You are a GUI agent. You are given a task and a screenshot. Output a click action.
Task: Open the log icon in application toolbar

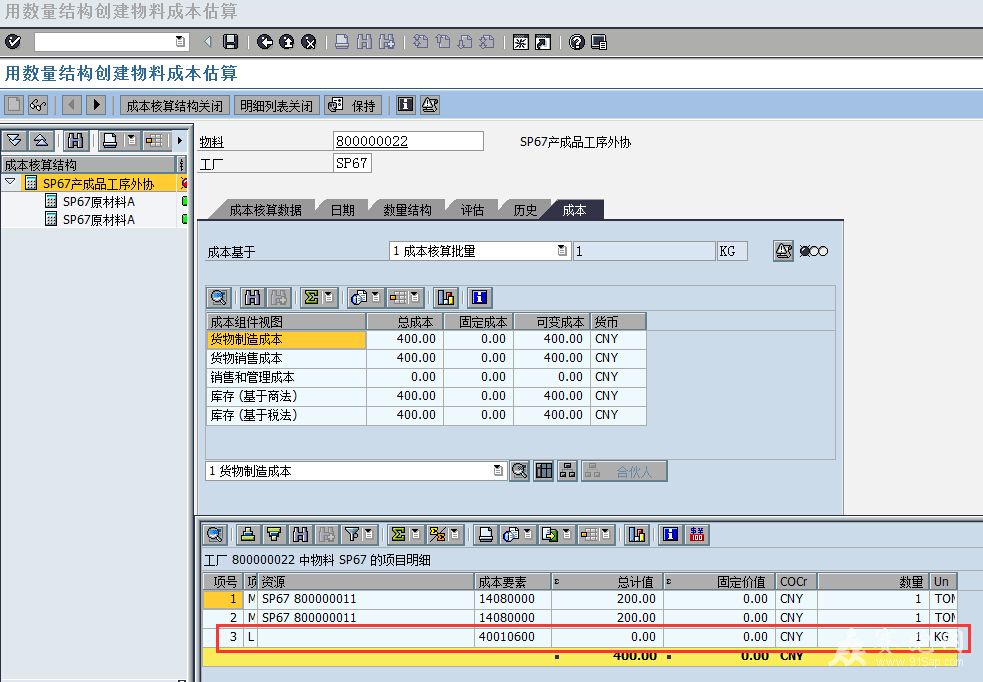point(430,105)
